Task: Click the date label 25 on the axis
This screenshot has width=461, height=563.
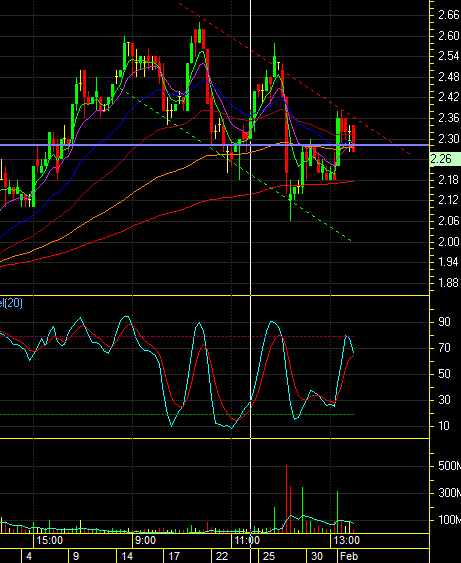Action: [269, 557]
